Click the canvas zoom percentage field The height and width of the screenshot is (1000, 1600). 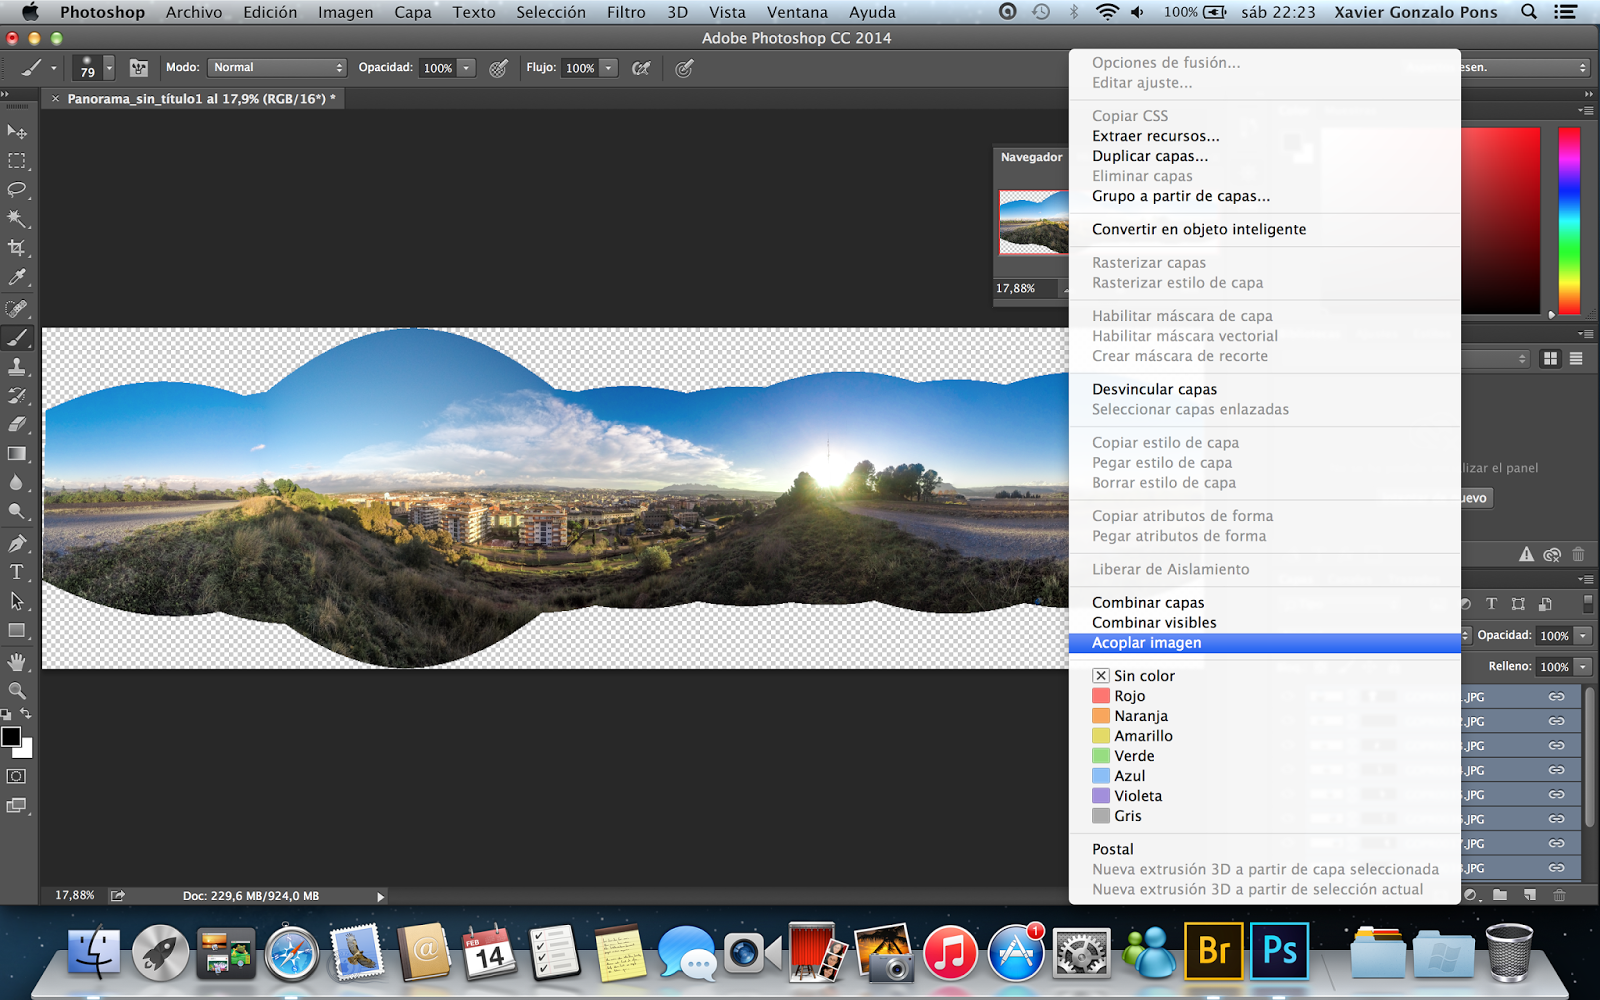pyautogui.click(x=75, y=896)
